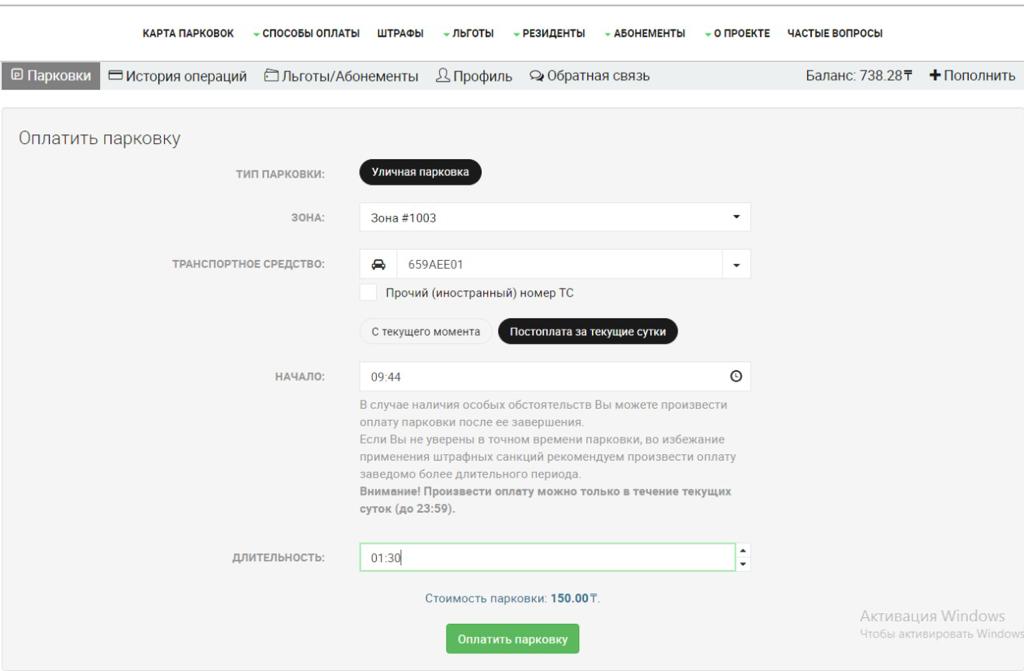
Task: Click the folder icon for Льготы/Абонементы
Action: click(271, 75)
